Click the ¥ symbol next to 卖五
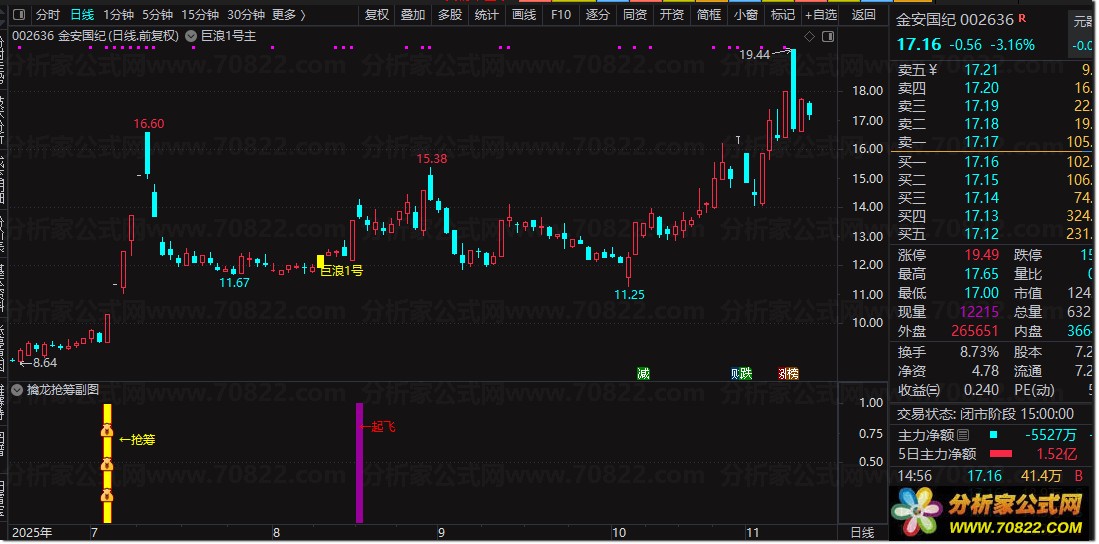The height and width of the screenshot is (544, 1099). tap(933, 69)
